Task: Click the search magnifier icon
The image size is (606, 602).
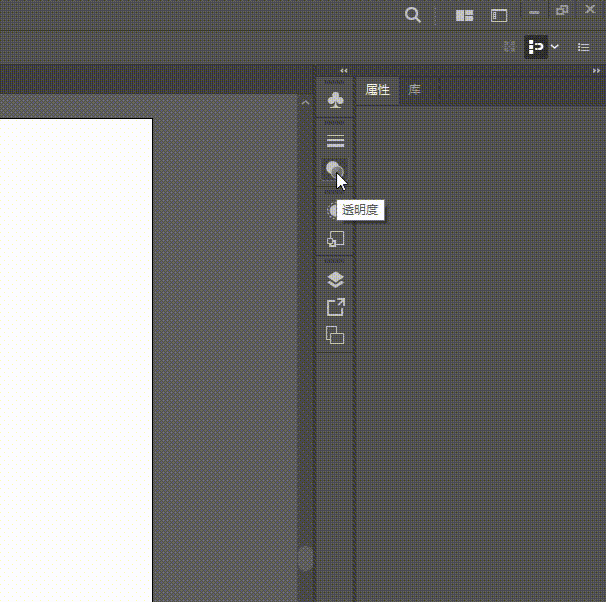Action: point(413,15)
